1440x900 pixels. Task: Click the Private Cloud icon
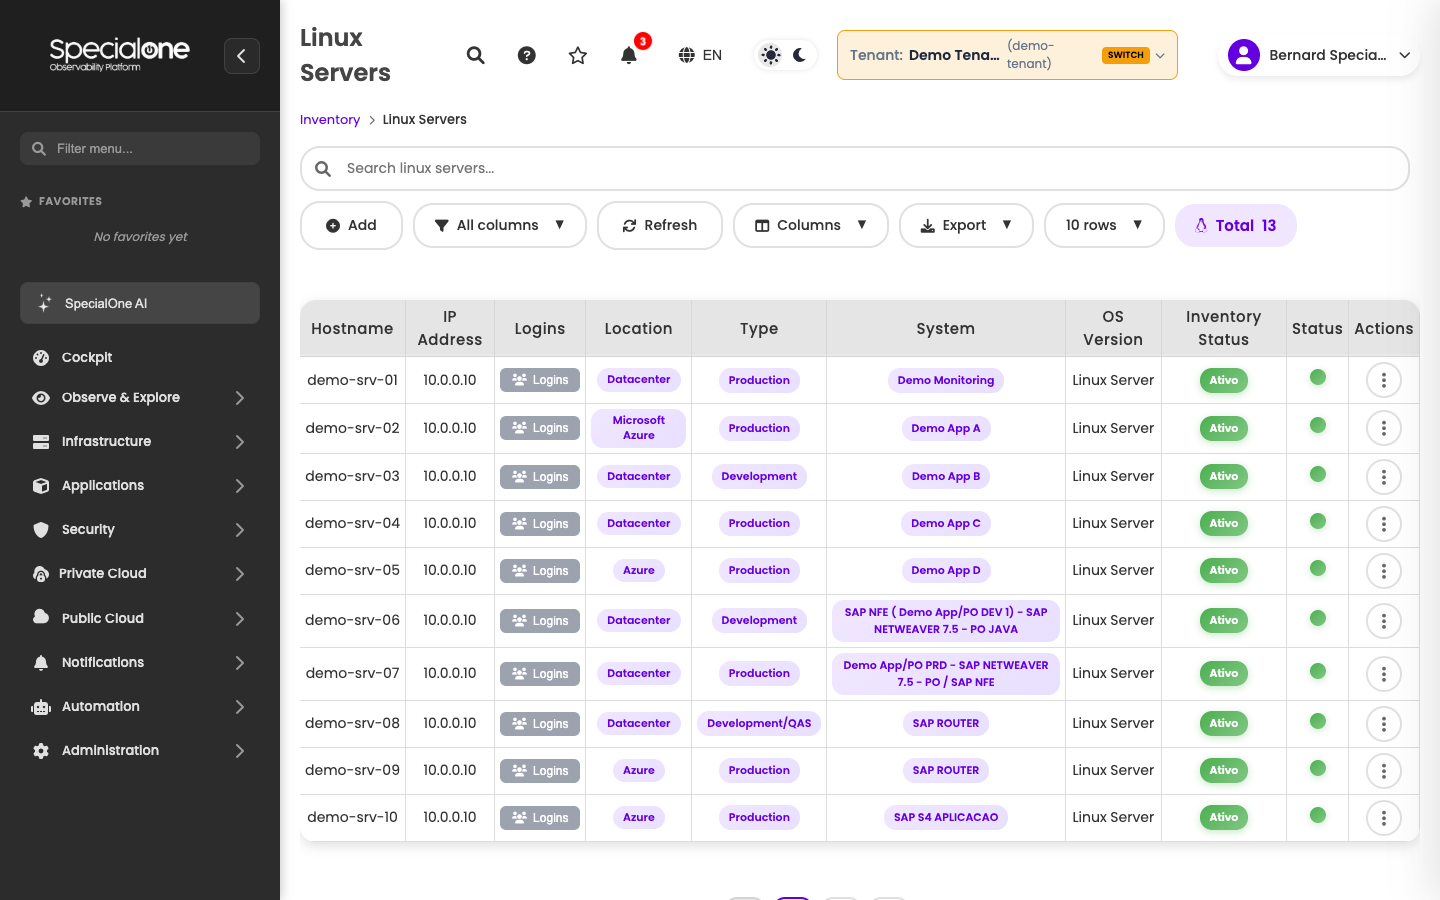[41, 574]
